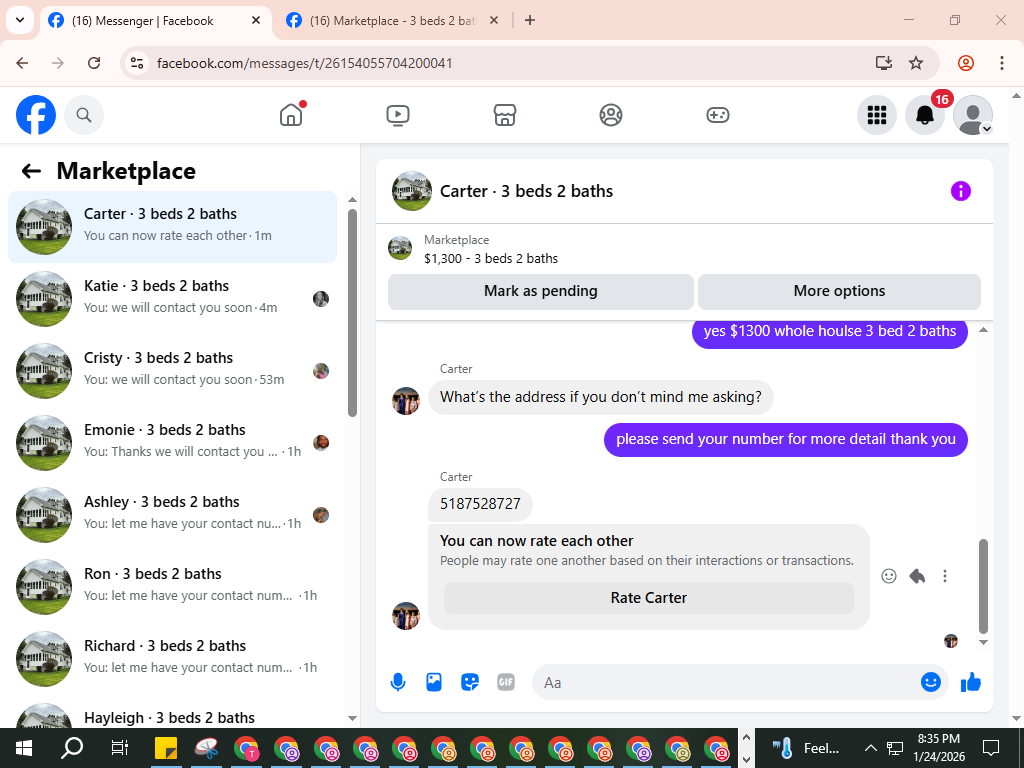Open Task View
The image size is (1024, 768).
(x=120, y=748)
